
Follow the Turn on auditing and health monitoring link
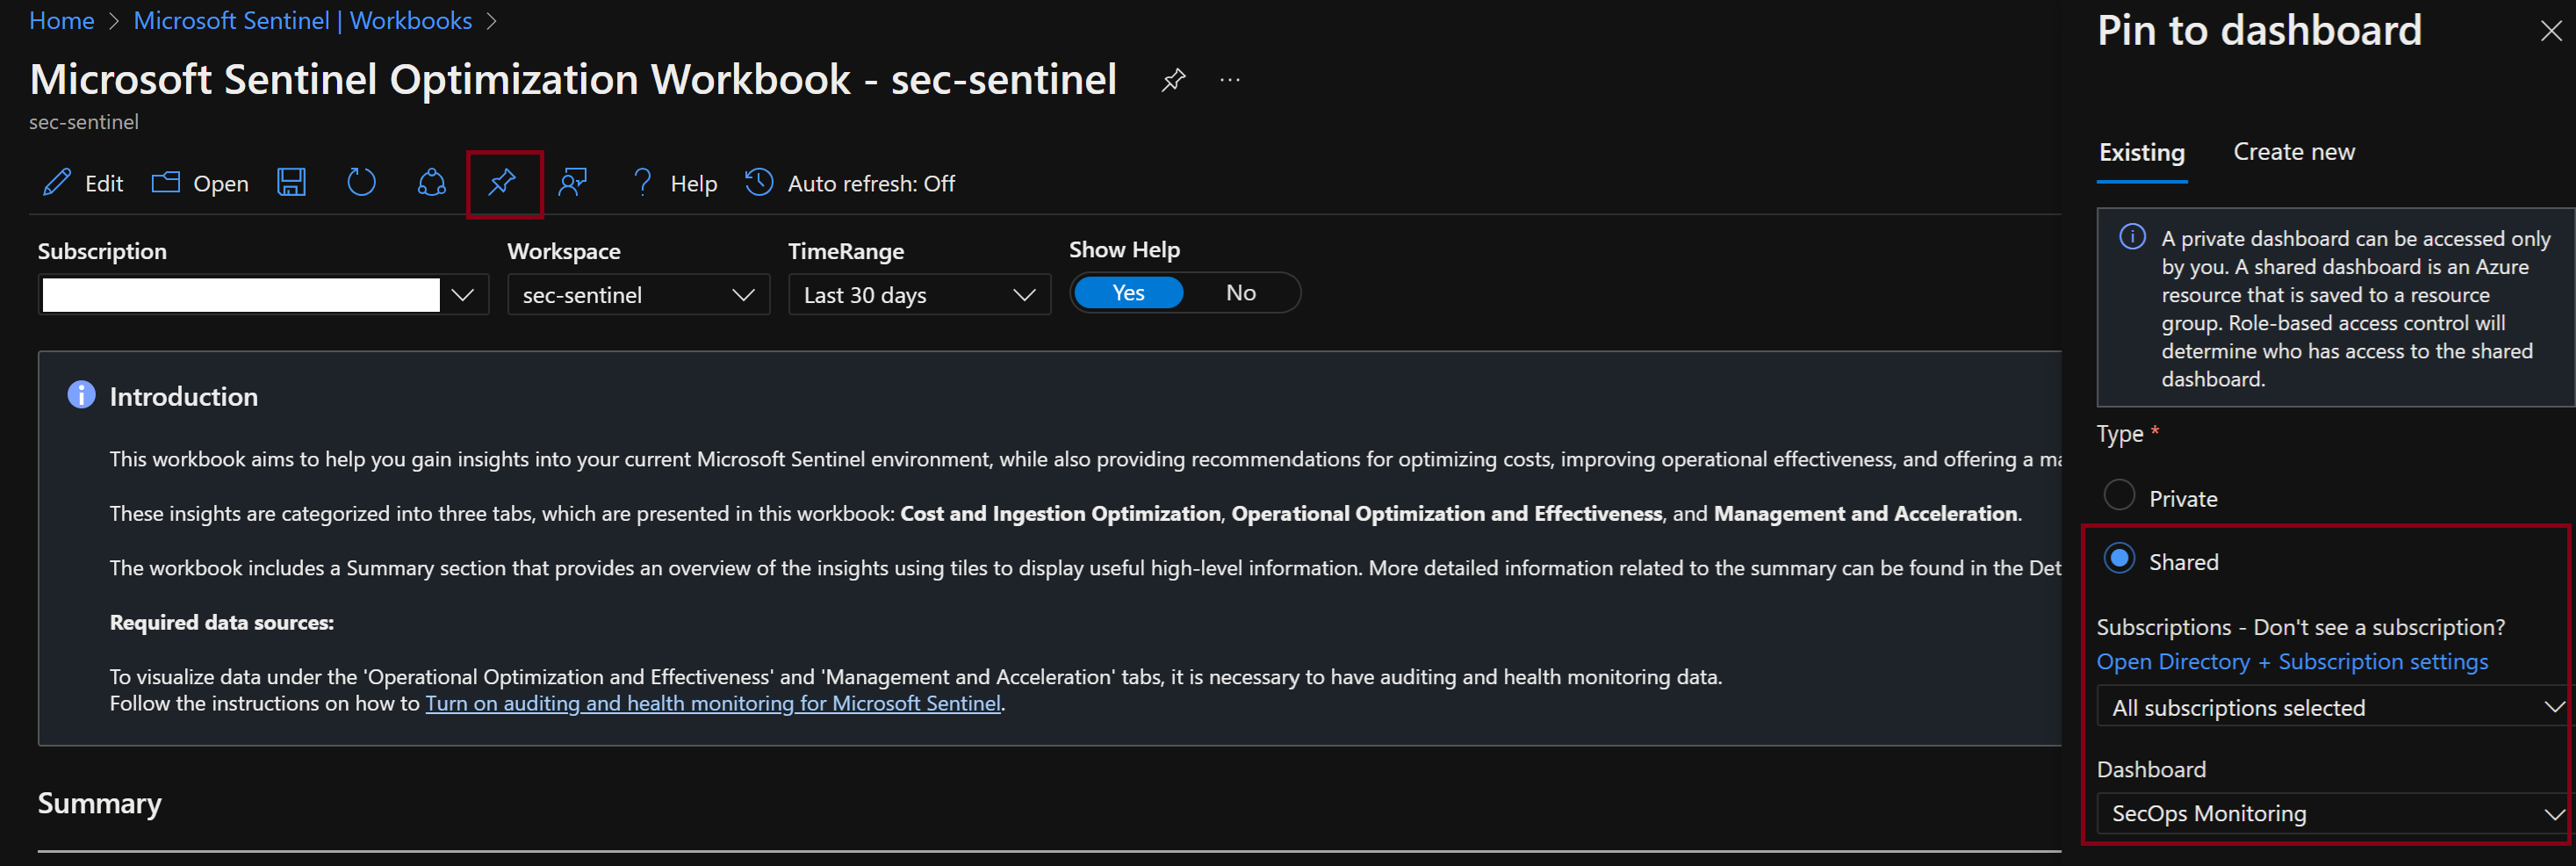point(713,704)
